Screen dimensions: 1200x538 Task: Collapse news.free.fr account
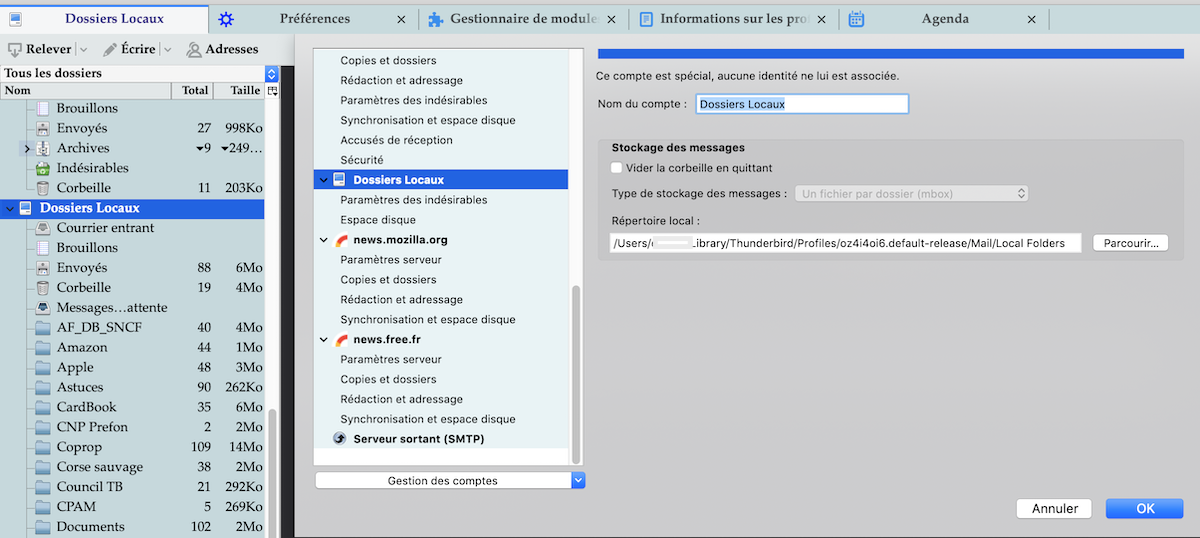click(323, 340)
